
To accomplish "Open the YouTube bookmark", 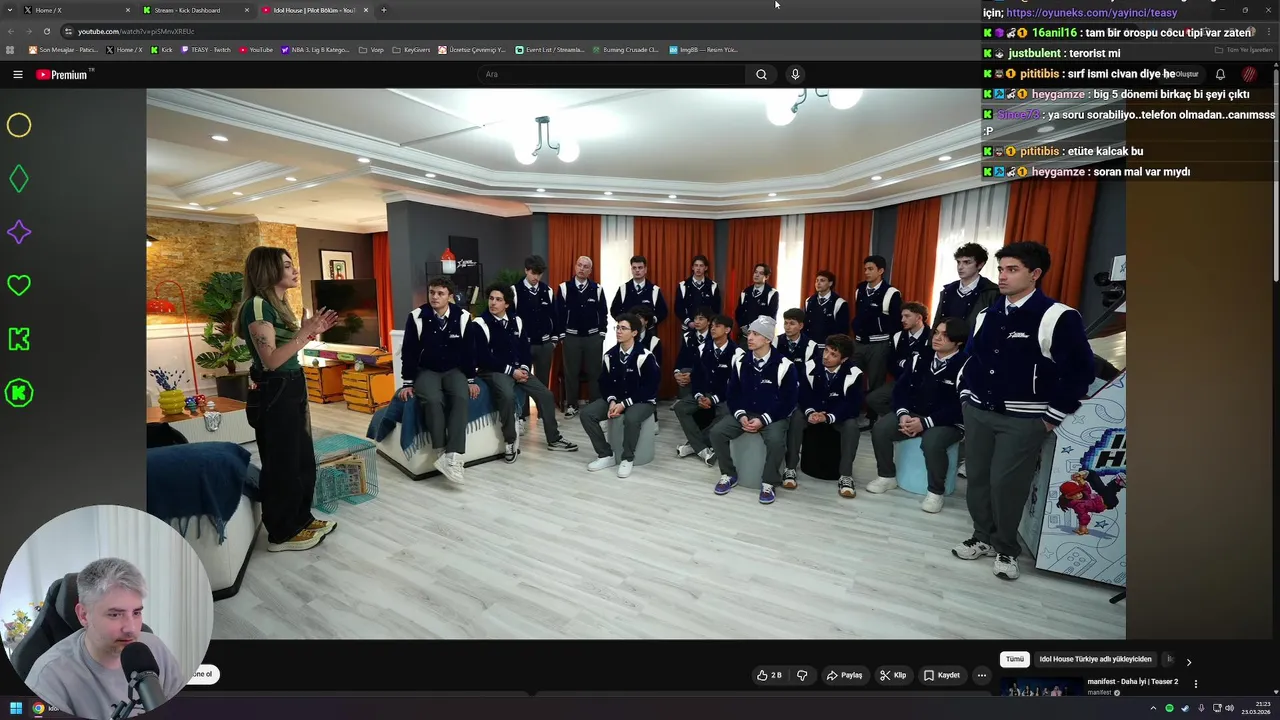I will pyautogui.click(x=256, y=49).
